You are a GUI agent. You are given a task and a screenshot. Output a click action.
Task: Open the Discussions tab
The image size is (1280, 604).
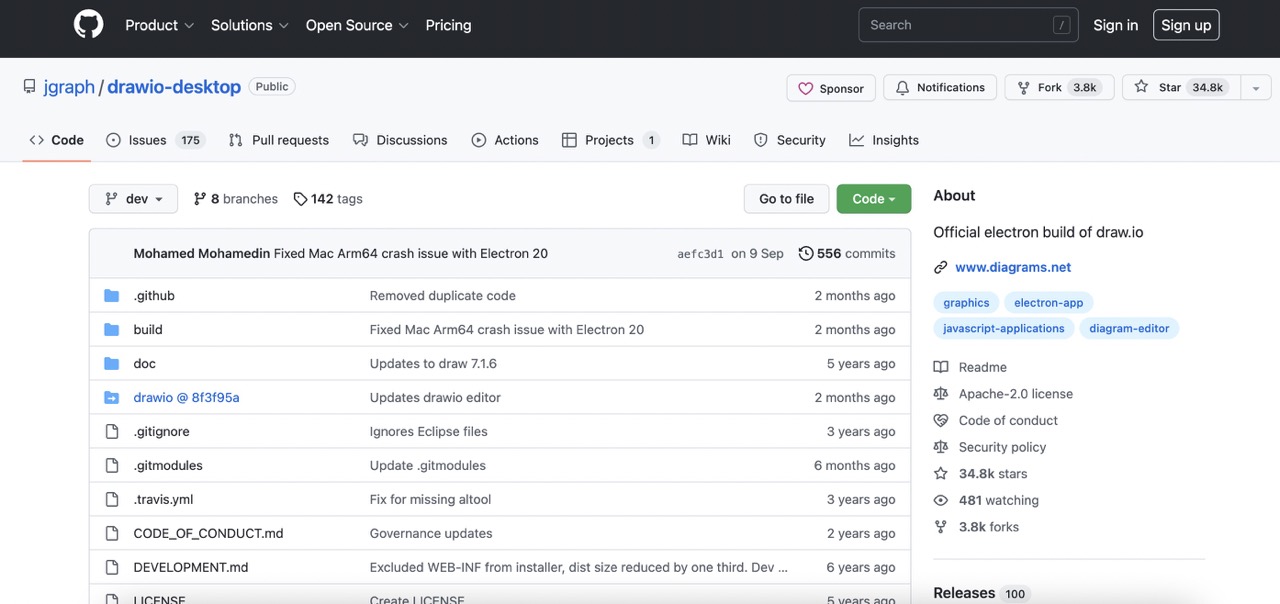(400, 140)
